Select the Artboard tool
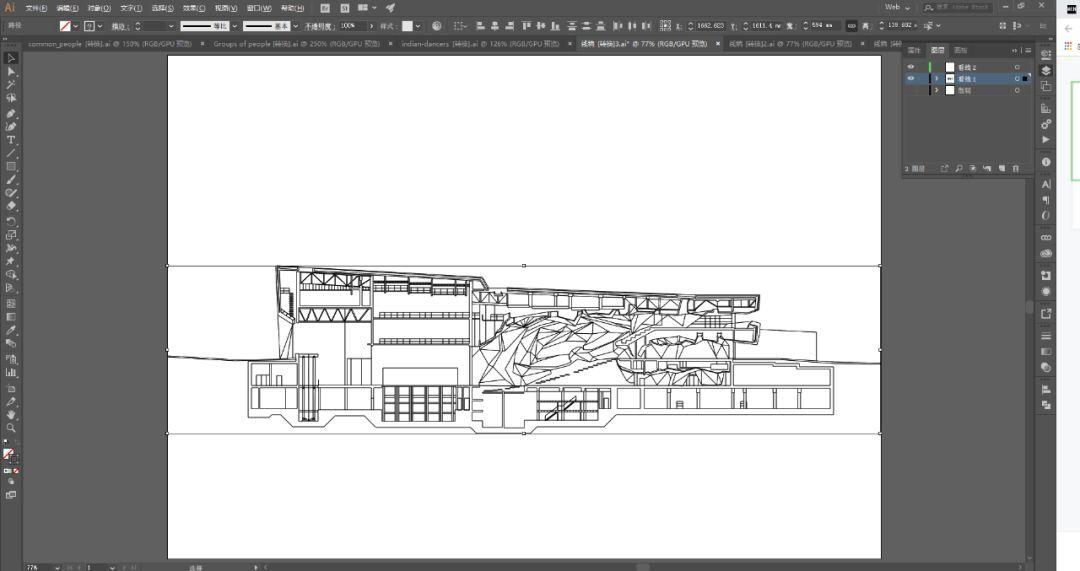The image size is (1080, 571). tap(11, 388)
